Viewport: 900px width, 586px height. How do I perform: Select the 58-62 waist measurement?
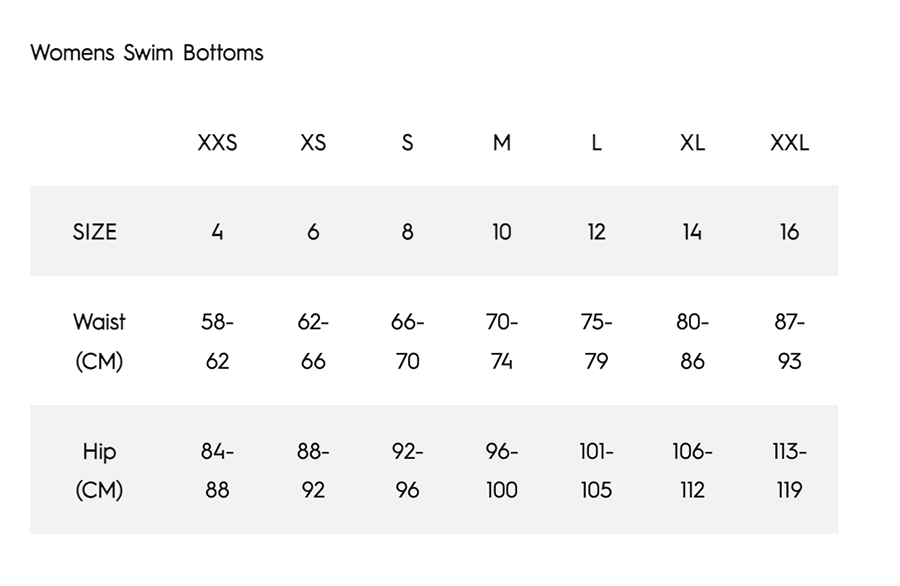point(217,341)
